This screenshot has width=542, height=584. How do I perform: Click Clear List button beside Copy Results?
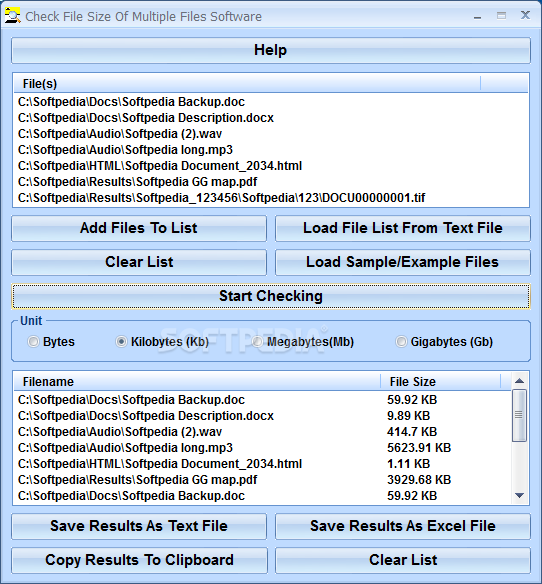[x=403, y=560]
